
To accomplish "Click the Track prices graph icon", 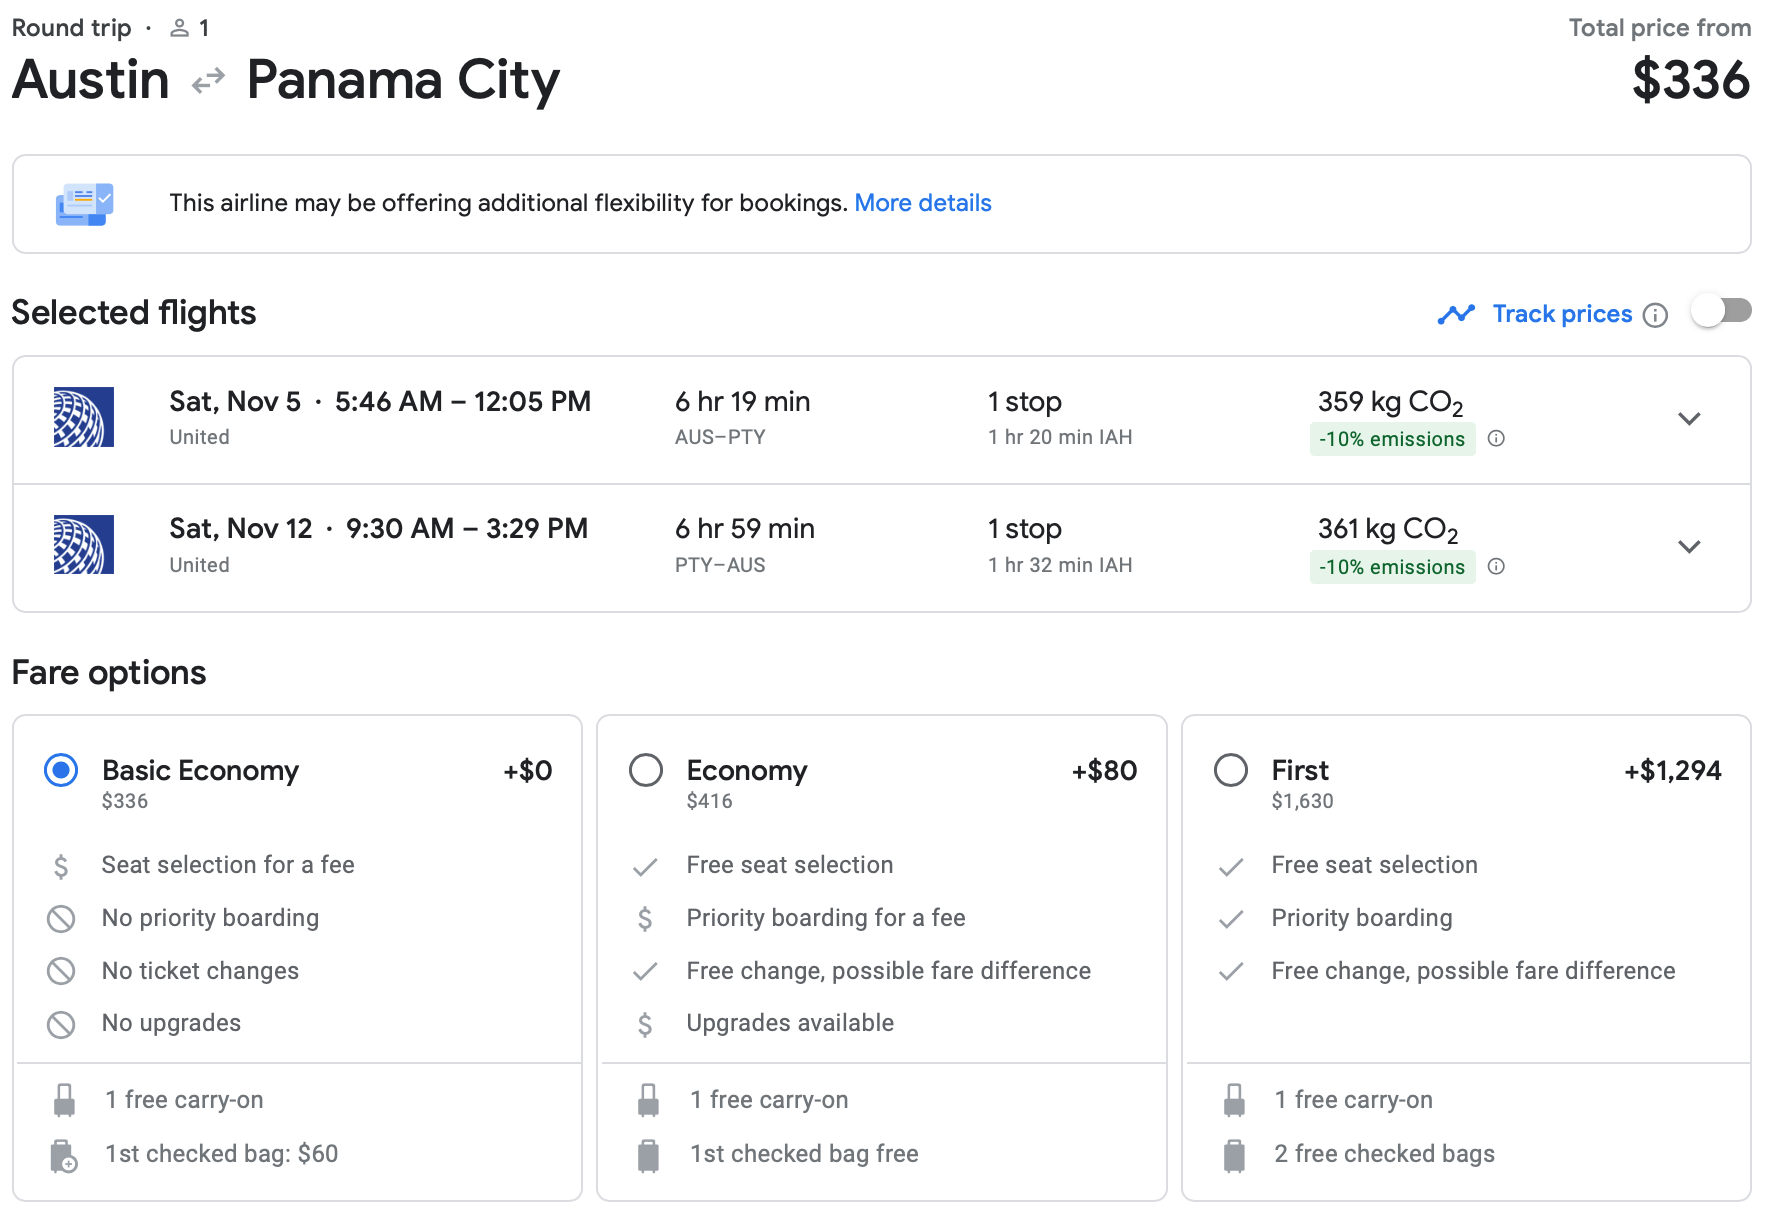I will 1456,314.
